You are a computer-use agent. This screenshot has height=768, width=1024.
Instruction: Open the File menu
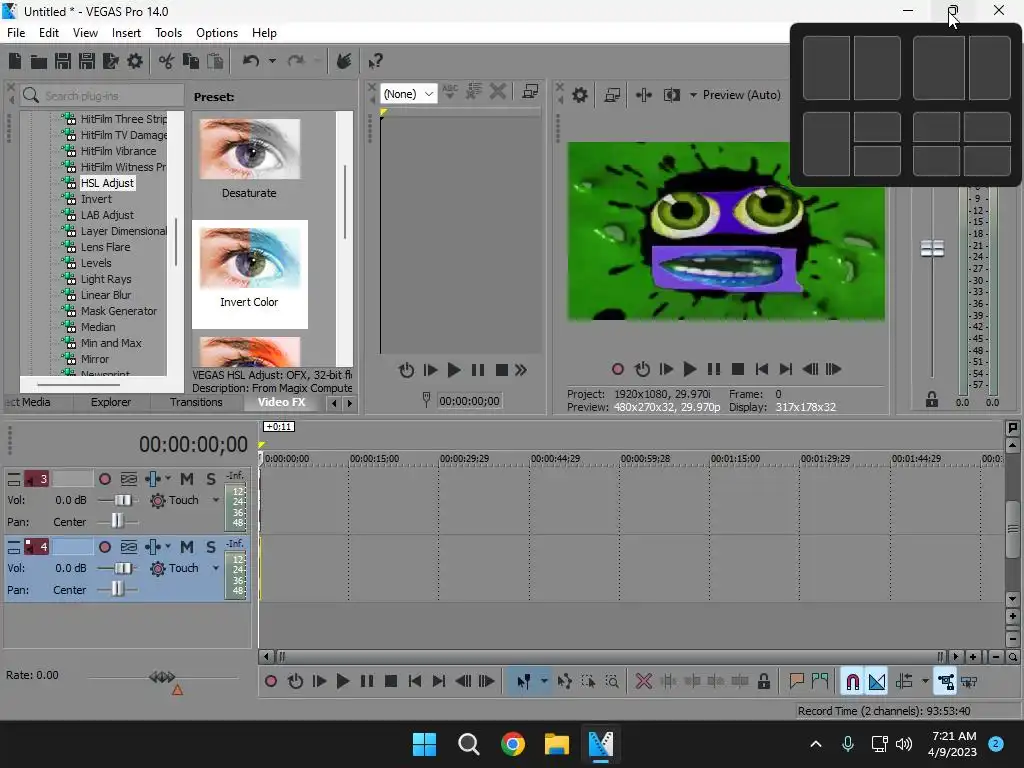(16, 33)
